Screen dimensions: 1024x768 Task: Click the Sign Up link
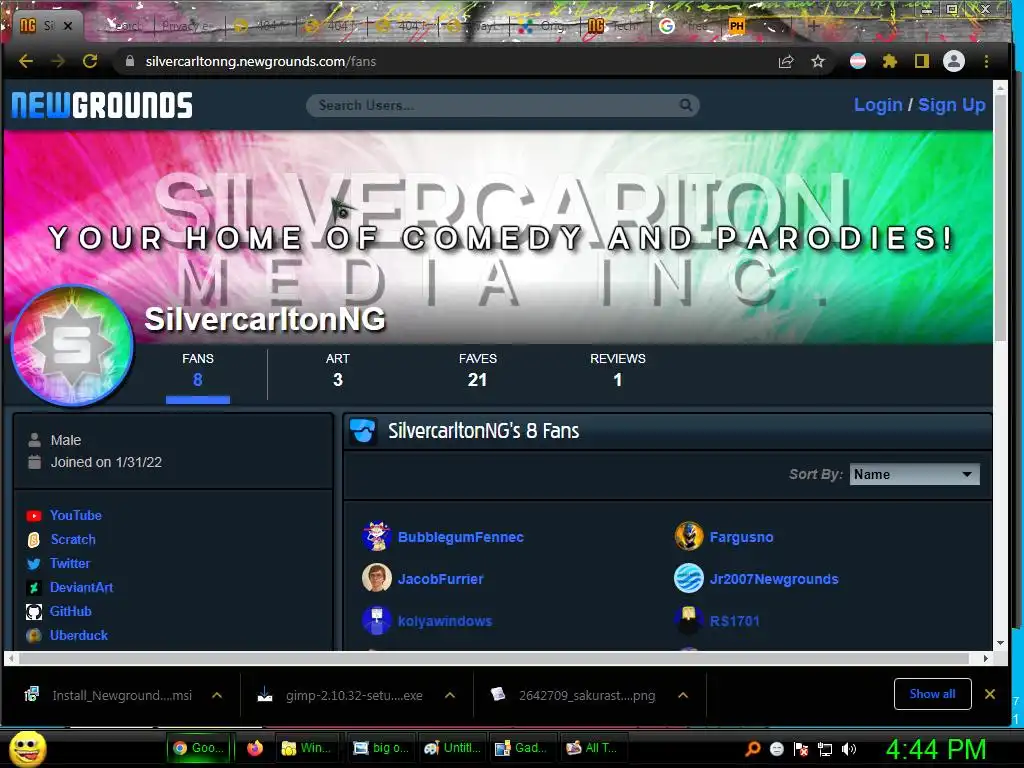pyautogui.click(x=952, y=105)
